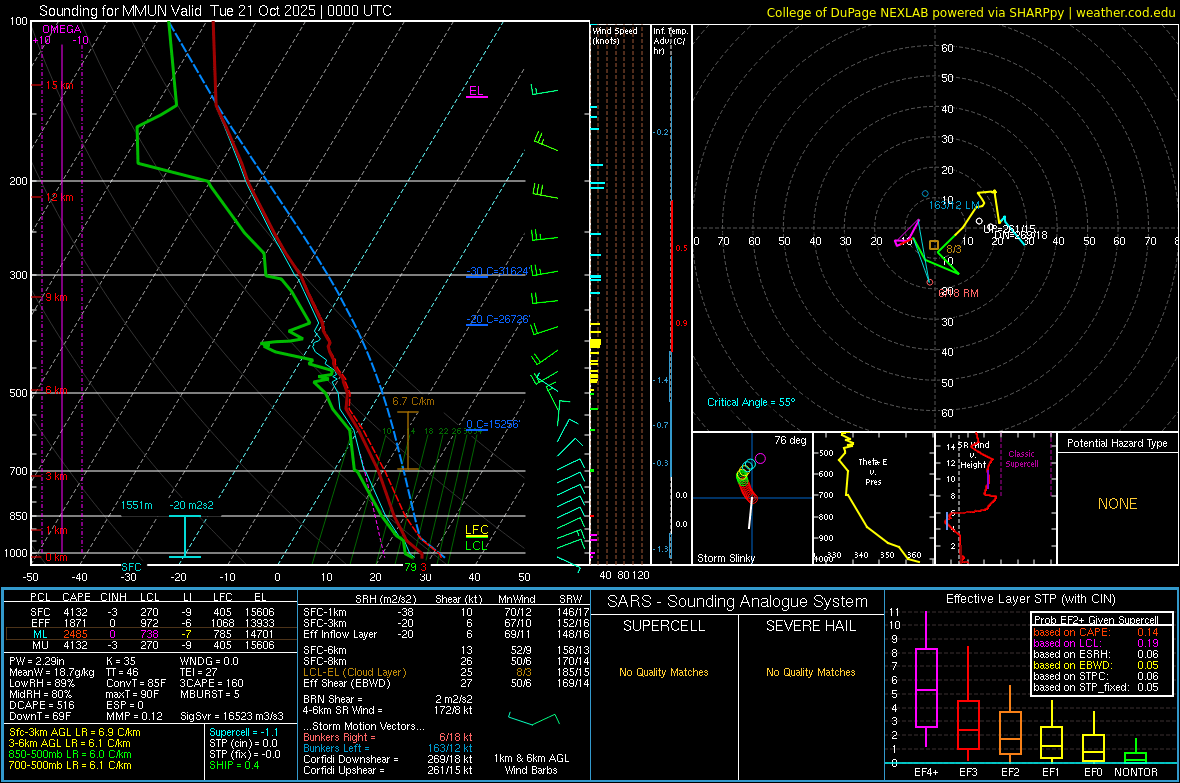1180x783 pixels.
Task: Click the 9 km height marker
Action: tap(56, 297)
